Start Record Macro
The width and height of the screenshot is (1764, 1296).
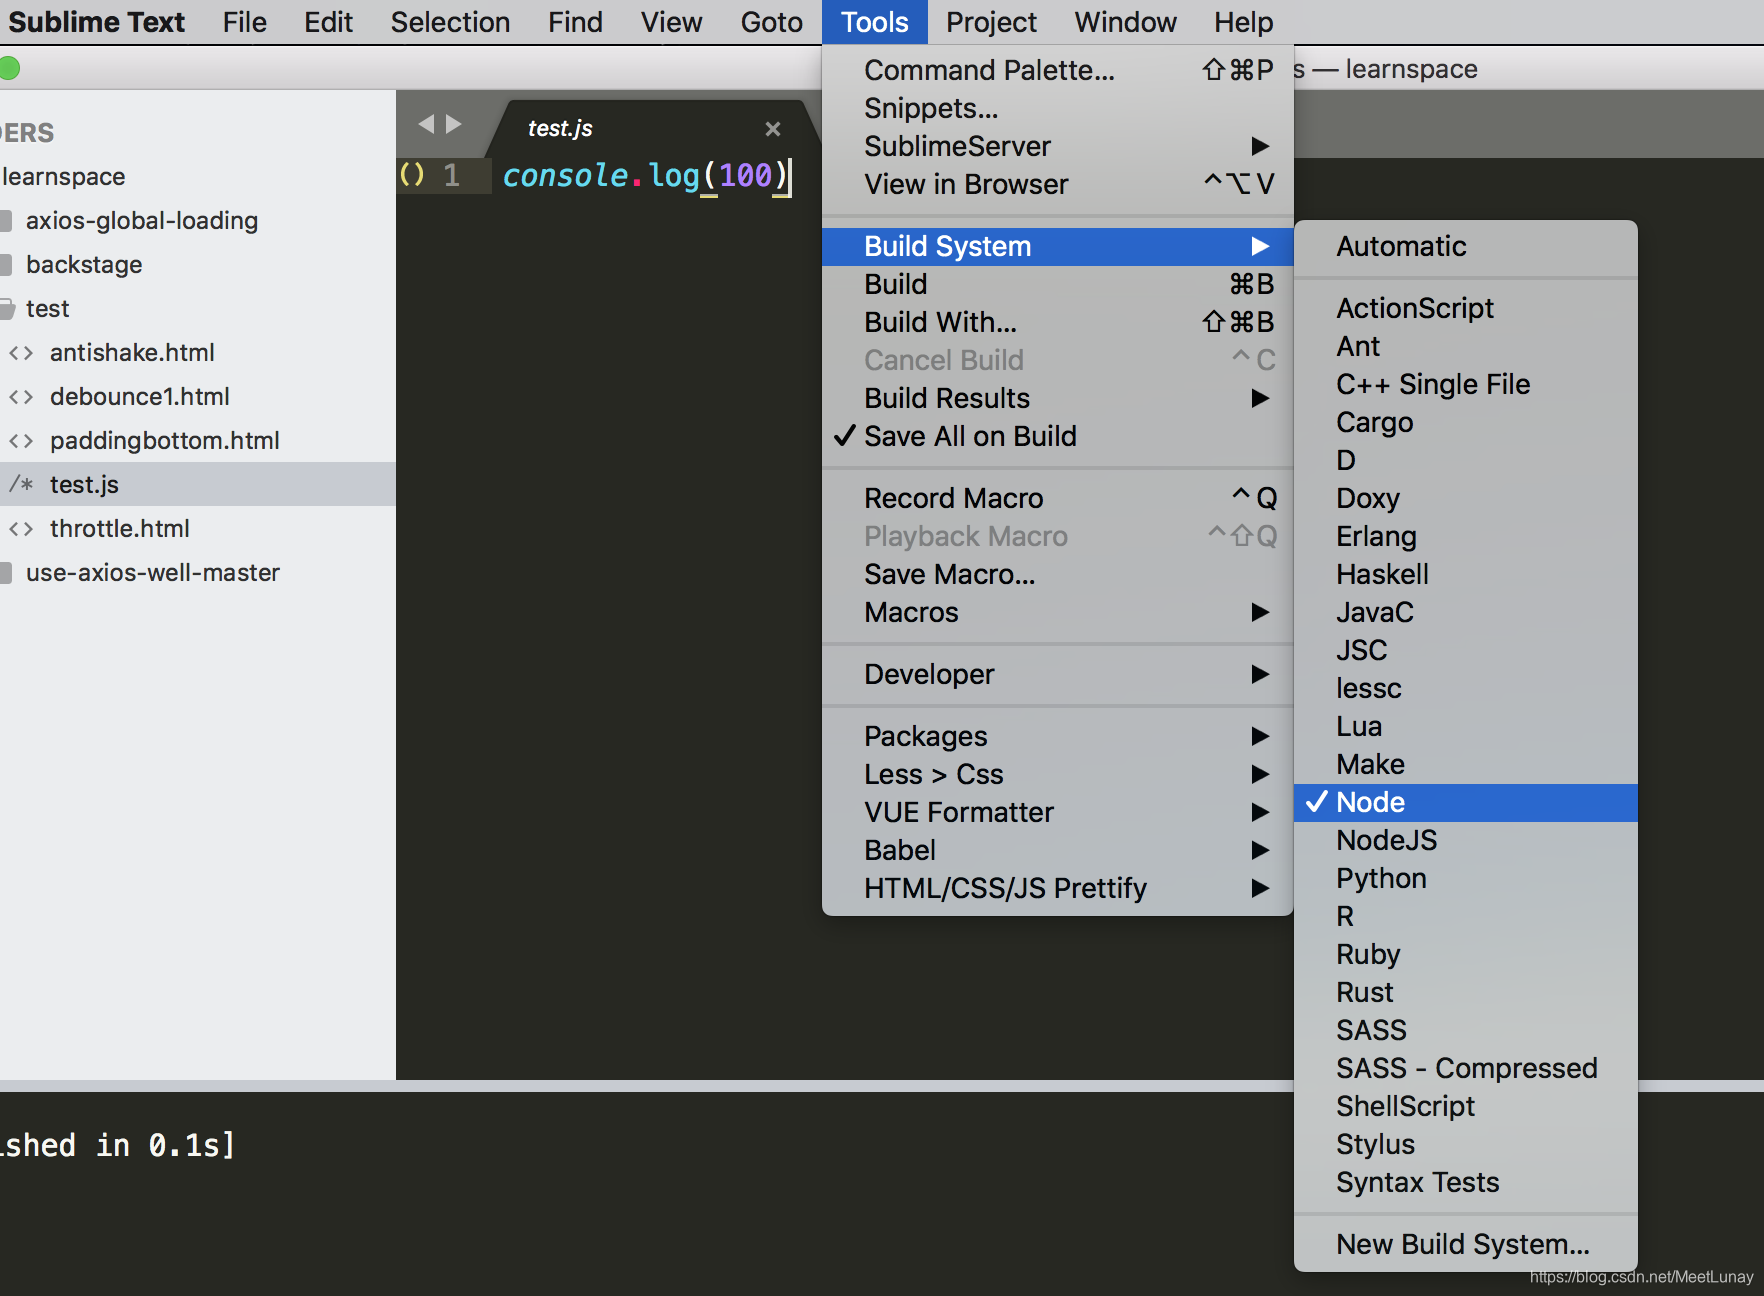[x=1058, y=499]
